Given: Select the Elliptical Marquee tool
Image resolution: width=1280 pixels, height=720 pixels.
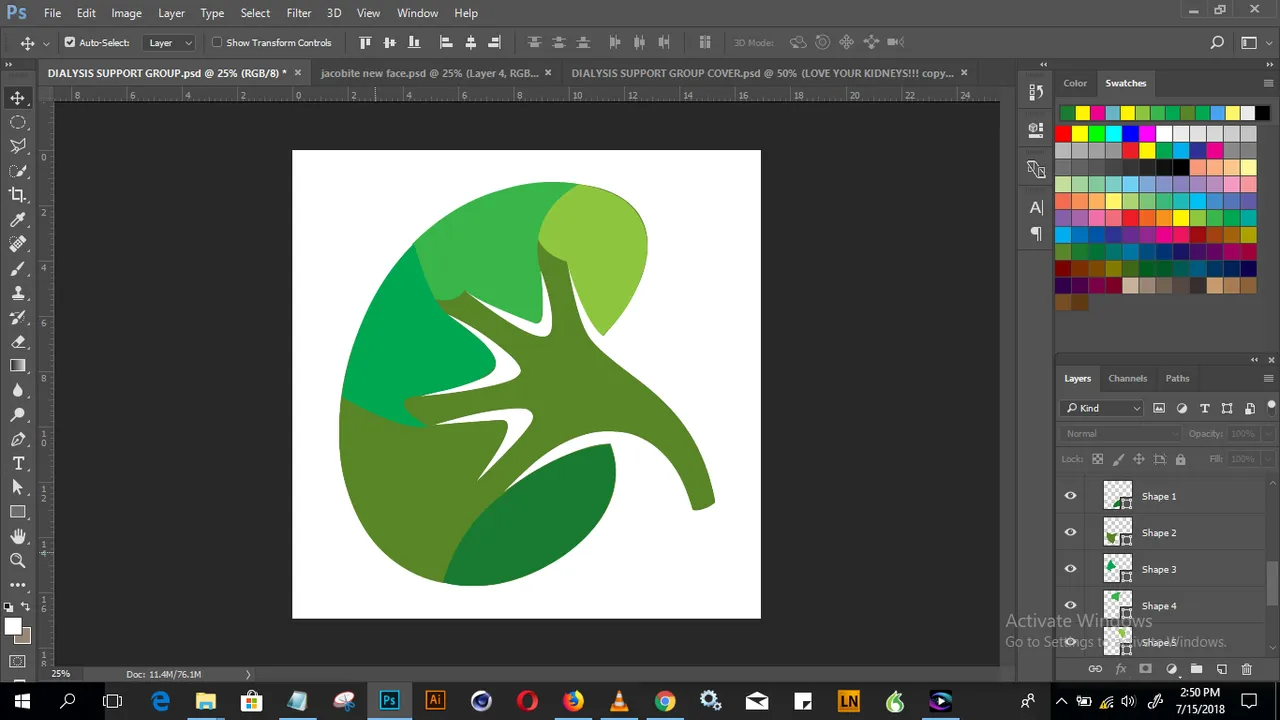Looking at the screenshot, I should [18, 122].
